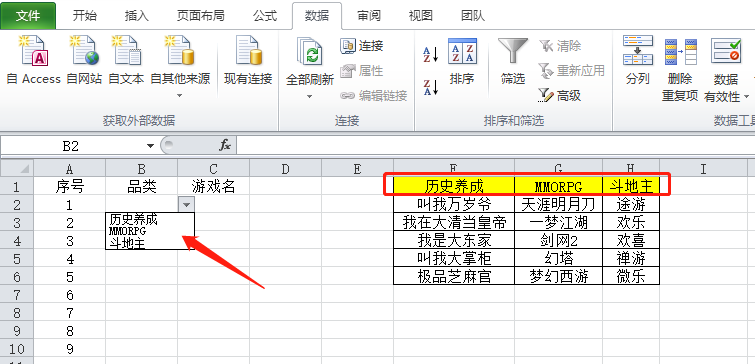This screenshot has width=755, height=364.
Task: Toggle the Filter (筛选) funnel
Action: [x=512, y=62]
